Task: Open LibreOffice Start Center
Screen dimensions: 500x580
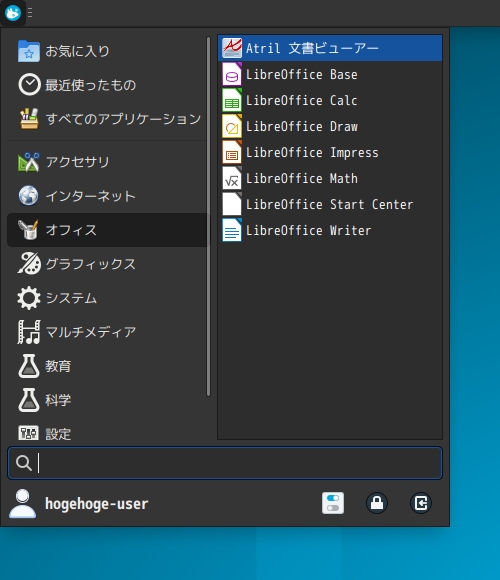Action: [330, 204]
